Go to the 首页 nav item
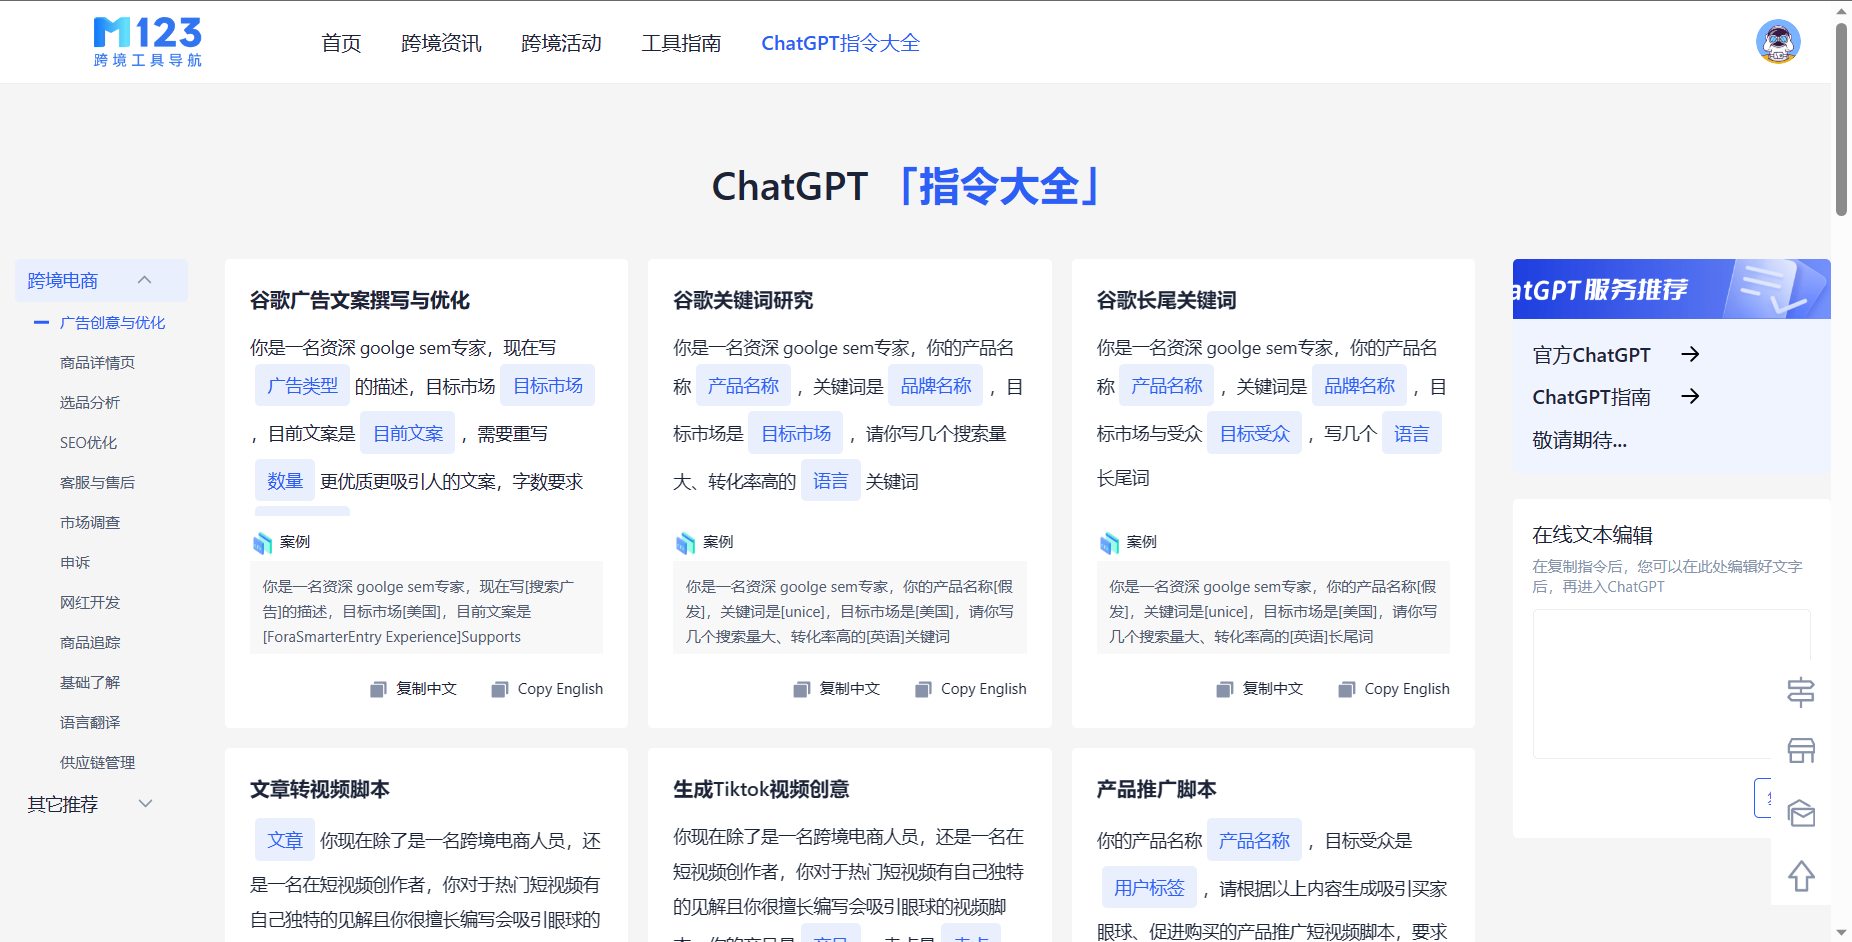 [341, 43]
